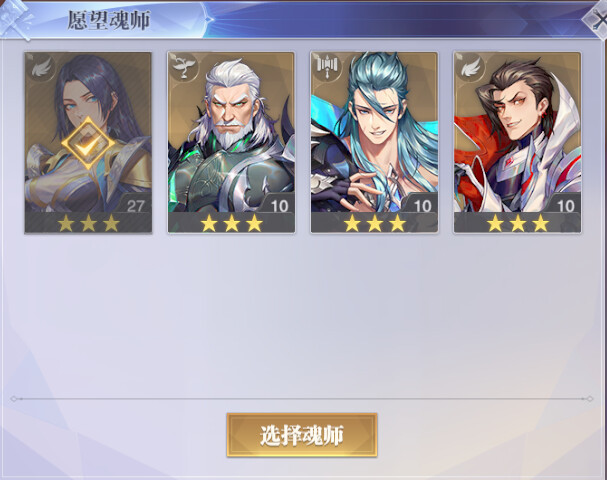Image resolution: width=607 pixels, height=480 pixels.
Task: Select the blue-haired soul master card
Action: click(374, 143)
